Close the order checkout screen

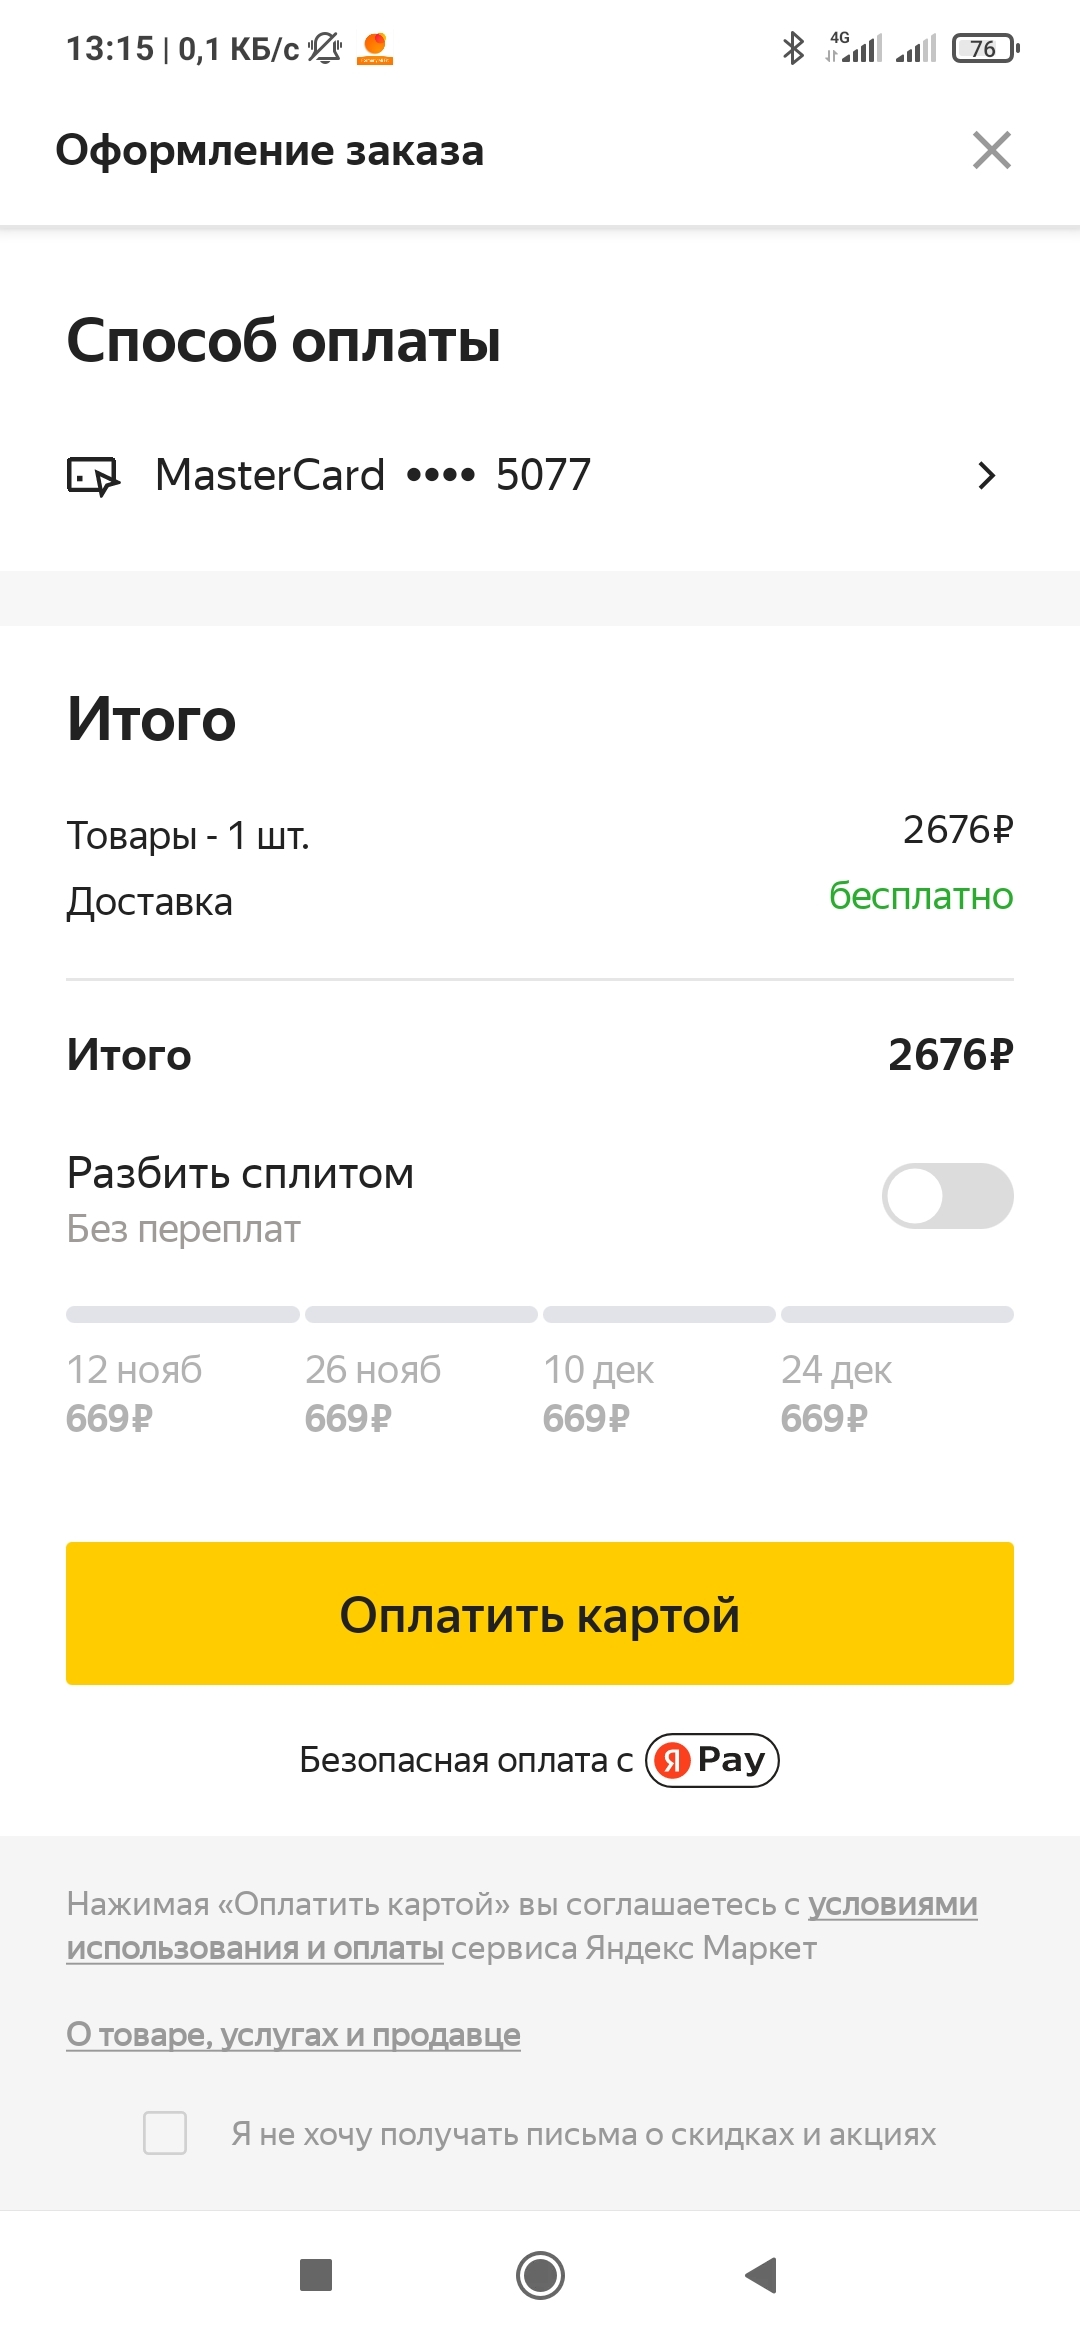991,151
